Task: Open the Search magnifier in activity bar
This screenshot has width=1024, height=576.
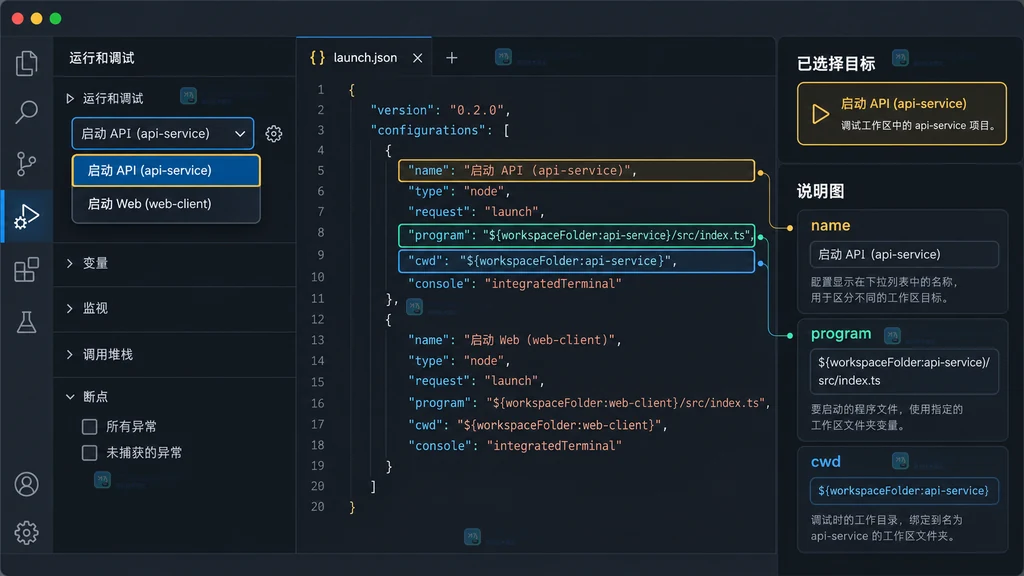Action: pyautogui.click(x=26, y=112)
